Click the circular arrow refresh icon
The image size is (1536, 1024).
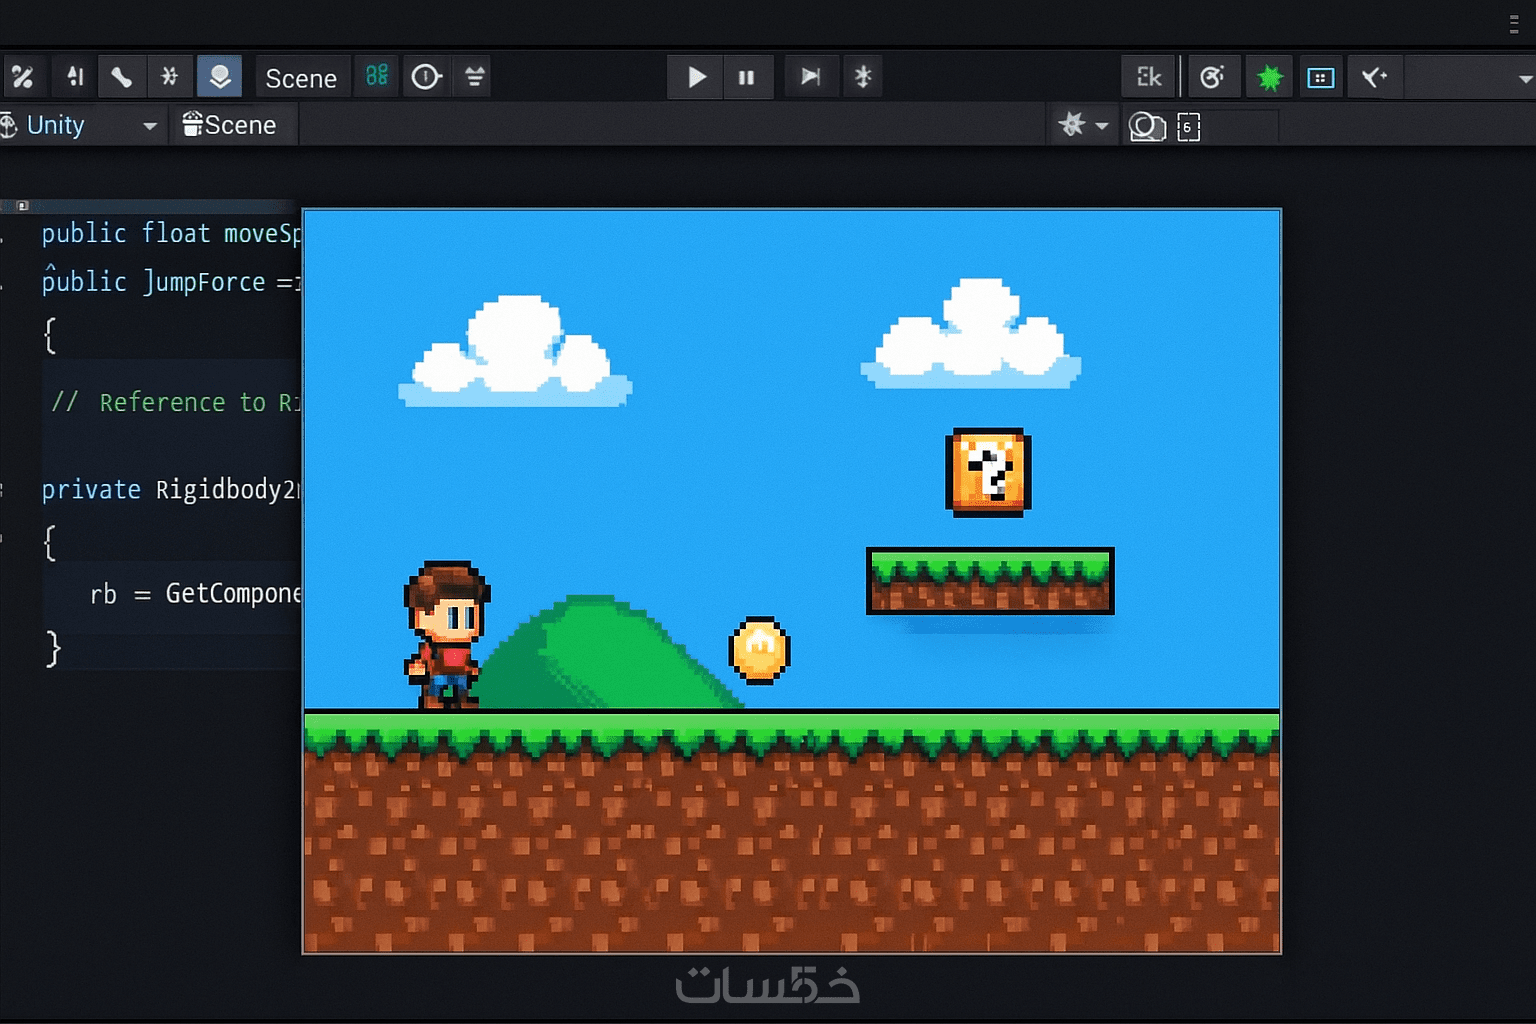coord(1213,77)
